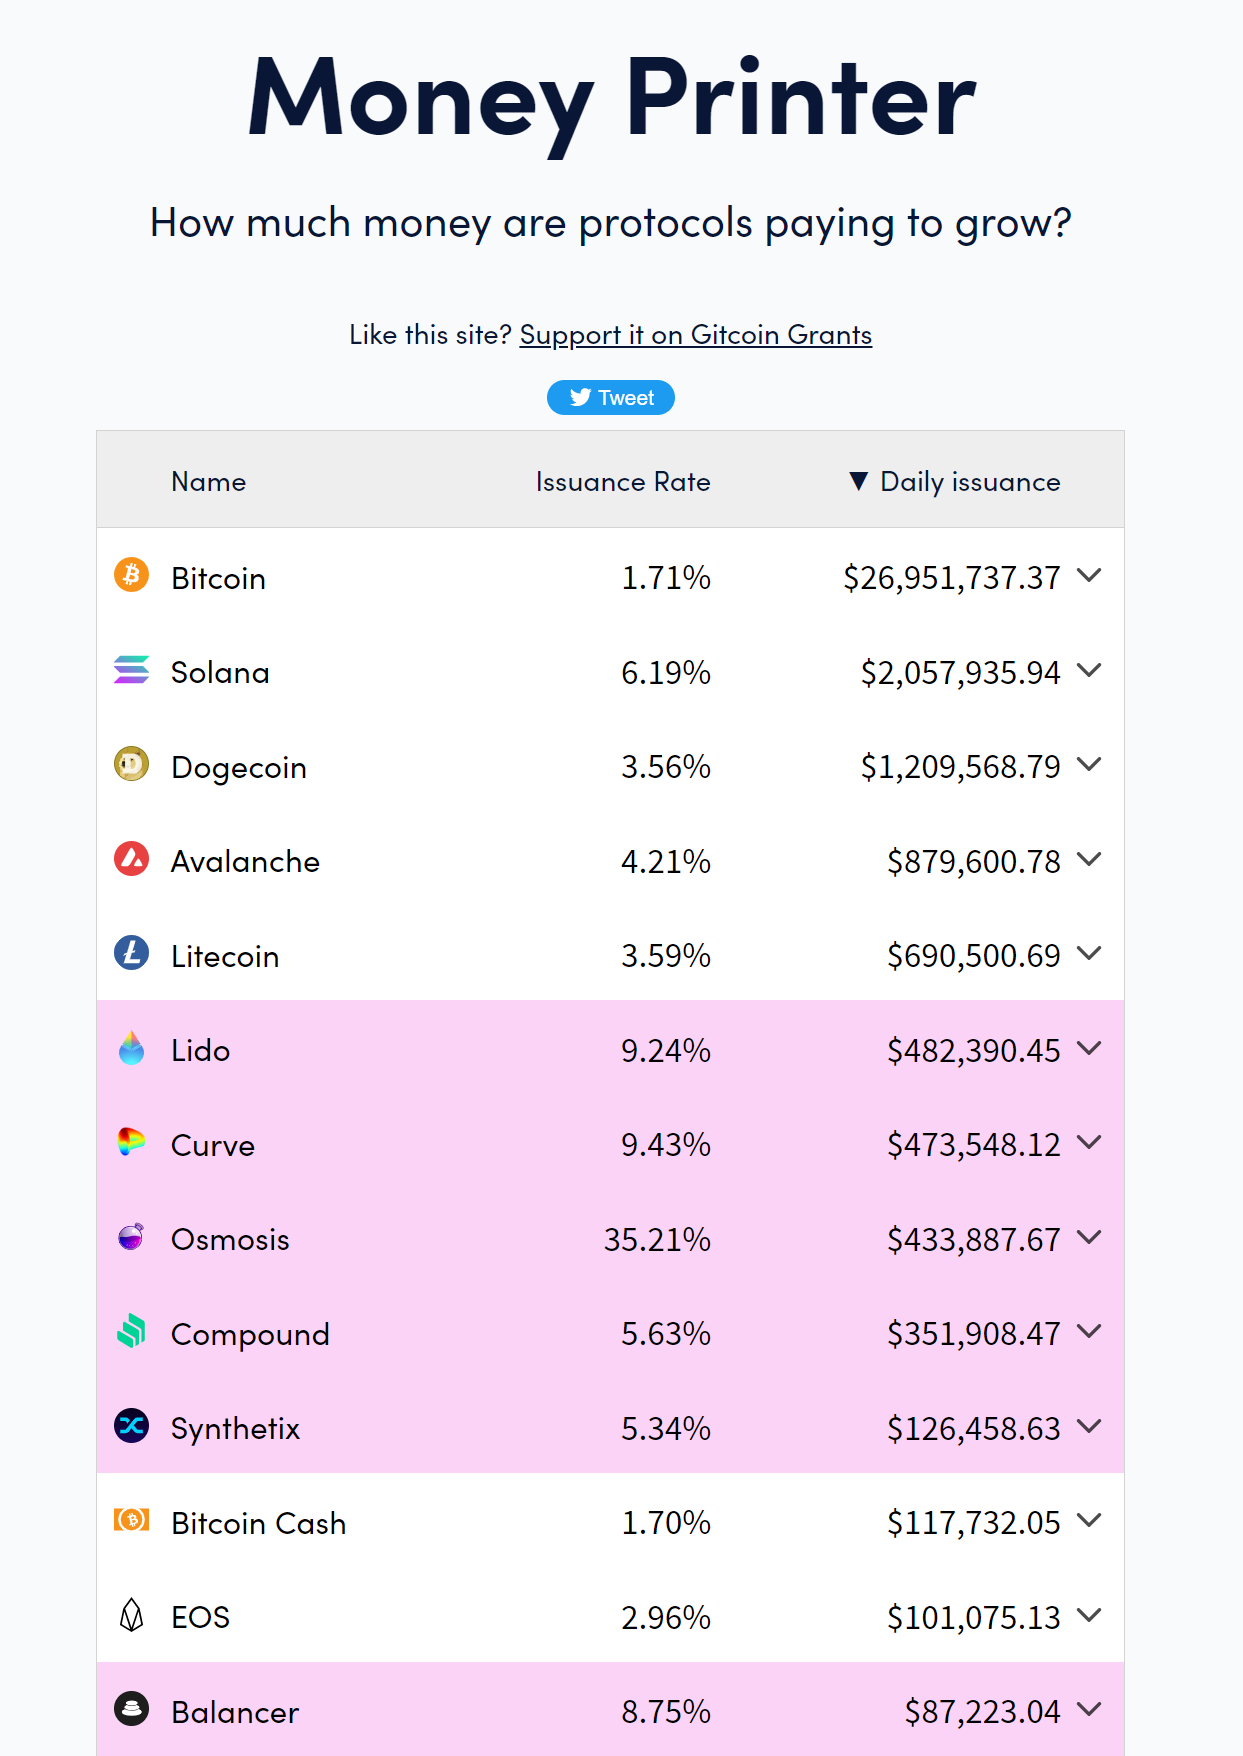Screen dimensions: 1243x1756
Task: Expand the Bitcoin row details chevron
Action: (x=1089, y=575)
